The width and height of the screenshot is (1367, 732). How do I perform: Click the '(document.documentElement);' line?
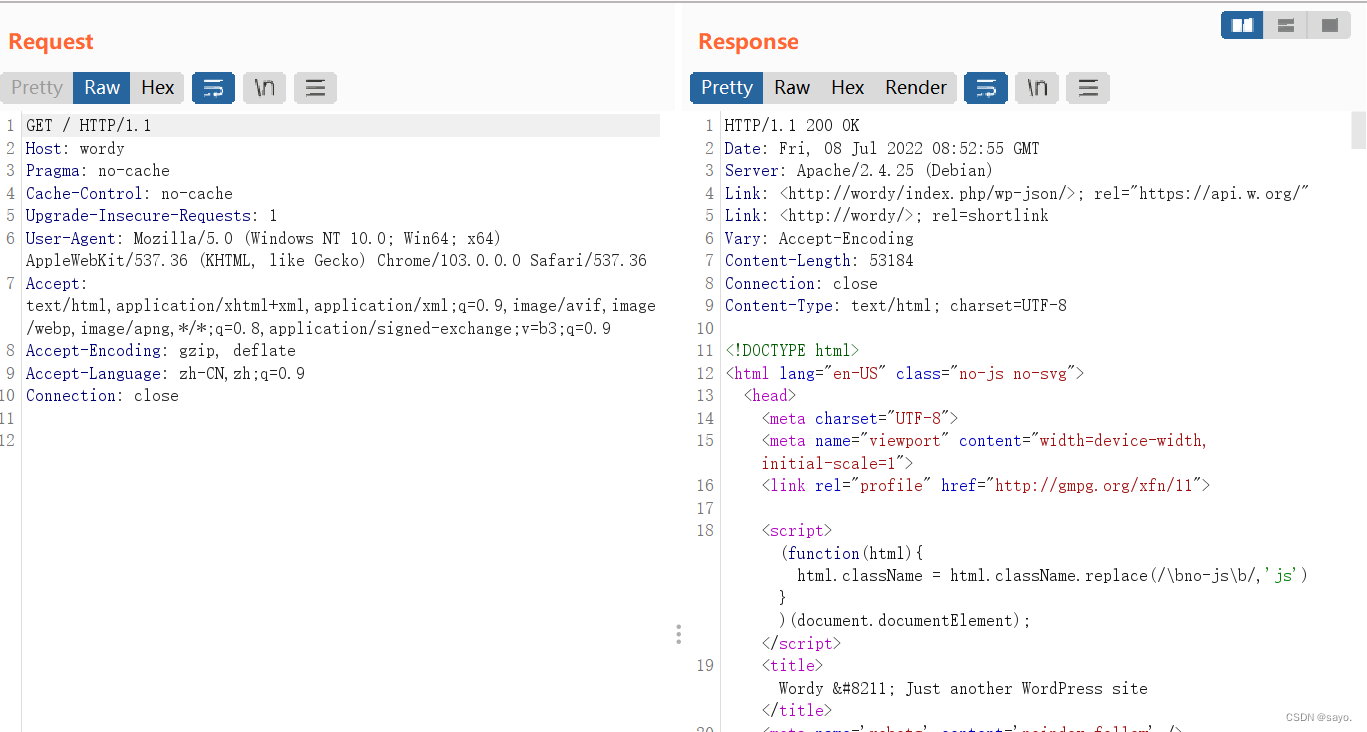905,620
